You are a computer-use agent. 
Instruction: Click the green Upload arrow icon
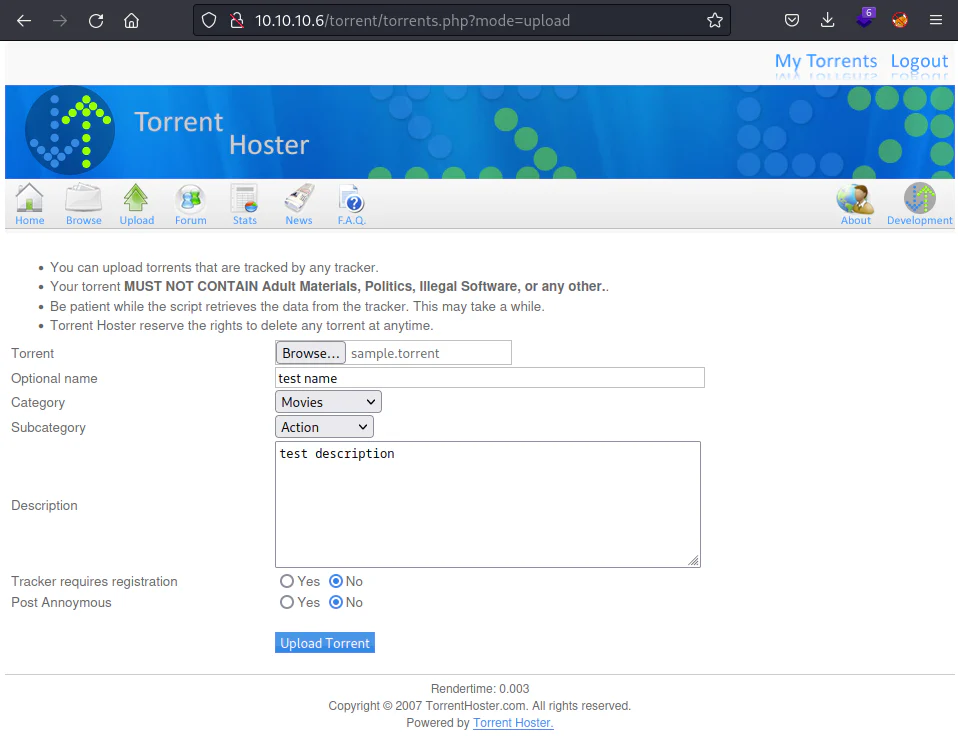[x=136, y=198]
